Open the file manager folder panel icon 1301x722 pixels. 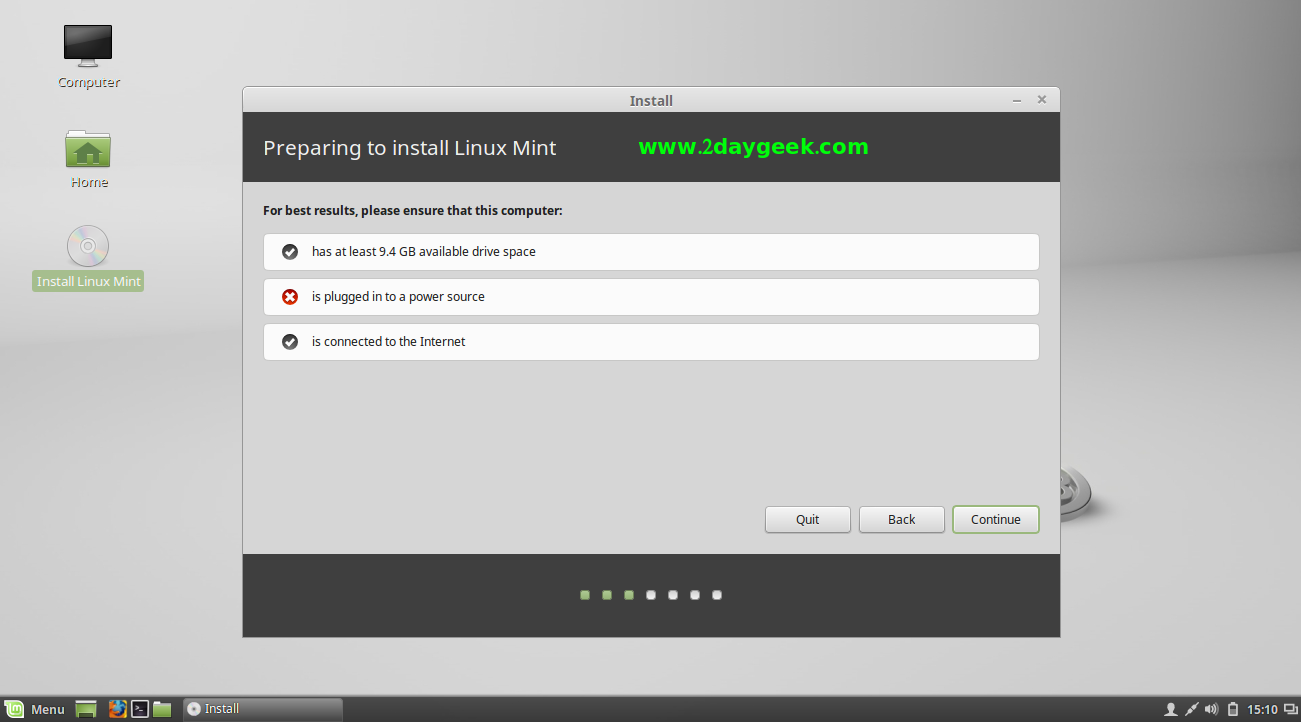(x=162, y=709)
